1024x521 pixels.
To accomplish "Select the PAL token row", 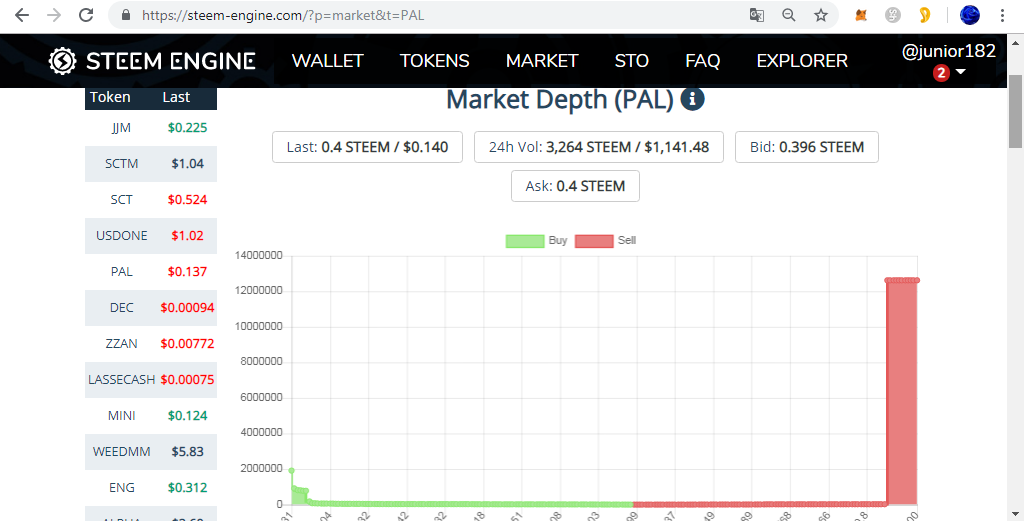I will click(151, 272).
